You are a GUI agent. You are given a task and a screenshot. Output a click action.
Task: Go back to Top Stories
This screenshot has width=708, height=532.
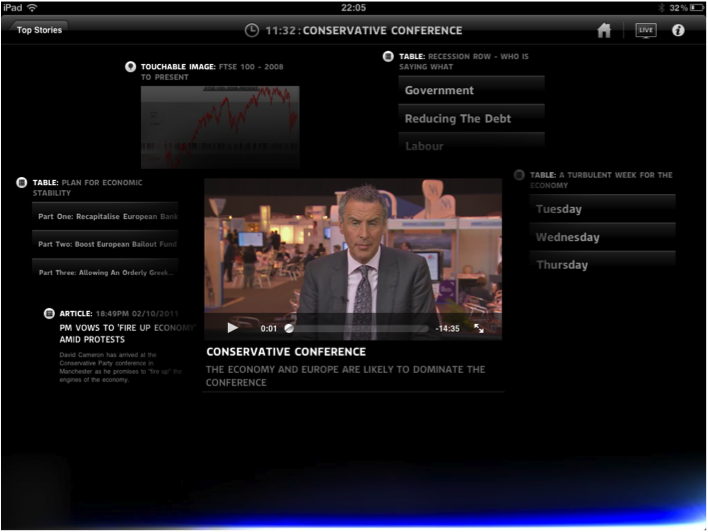point(39,30)
